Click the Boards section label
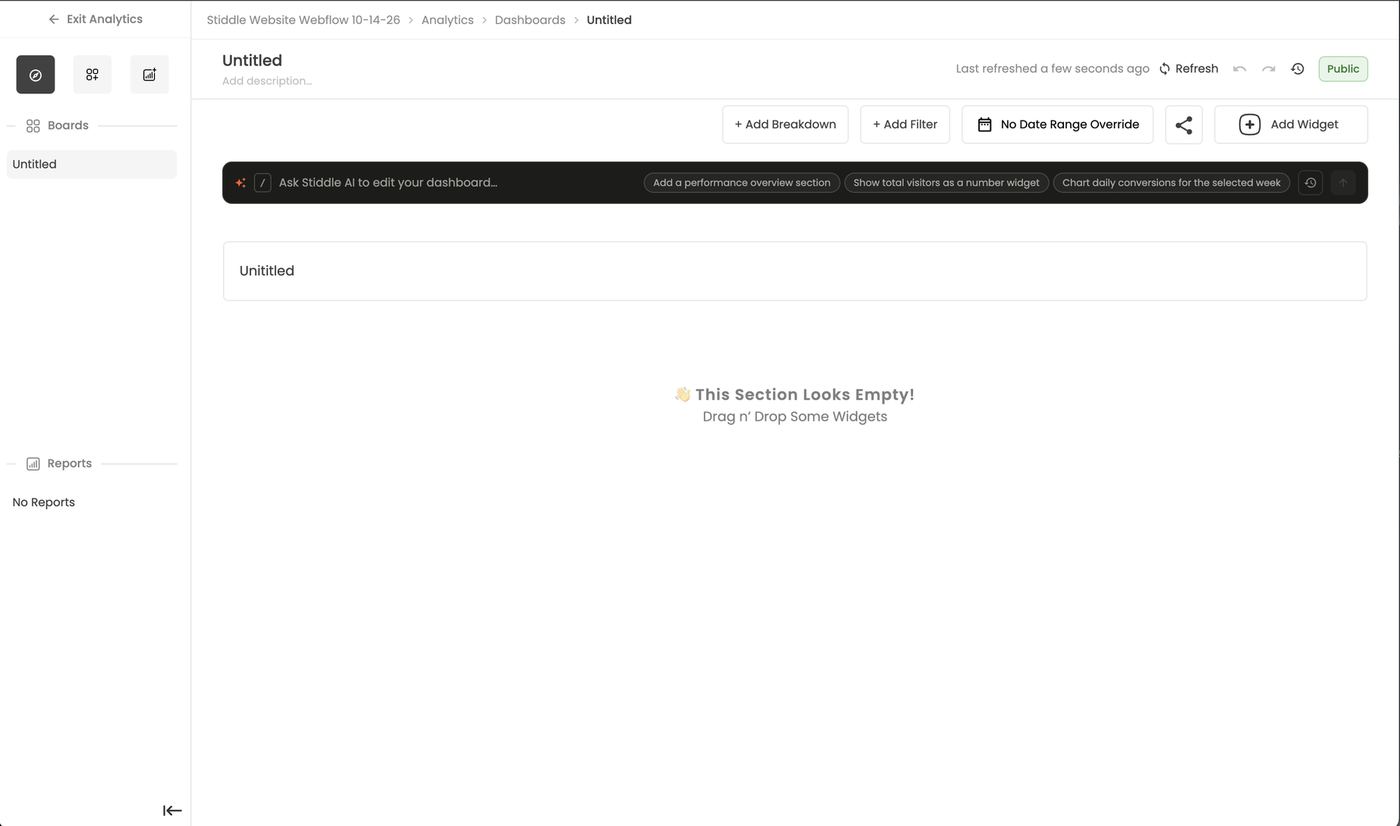1400x826 pixels. (x=68, y=126)
